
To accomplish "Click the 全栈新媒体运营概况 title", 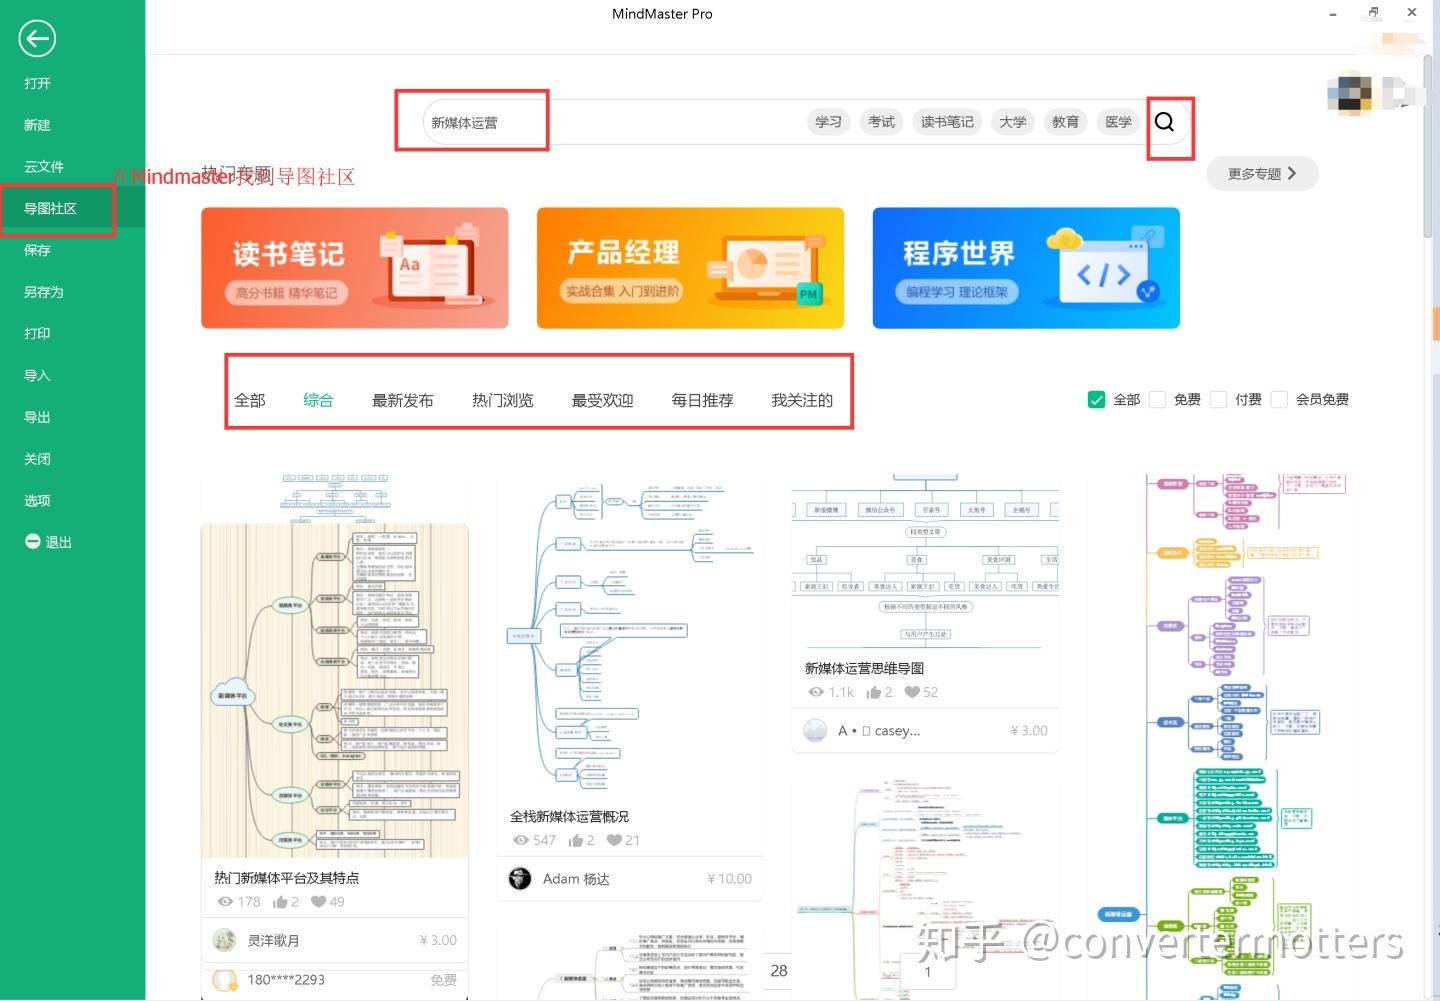I will (569, 816).
